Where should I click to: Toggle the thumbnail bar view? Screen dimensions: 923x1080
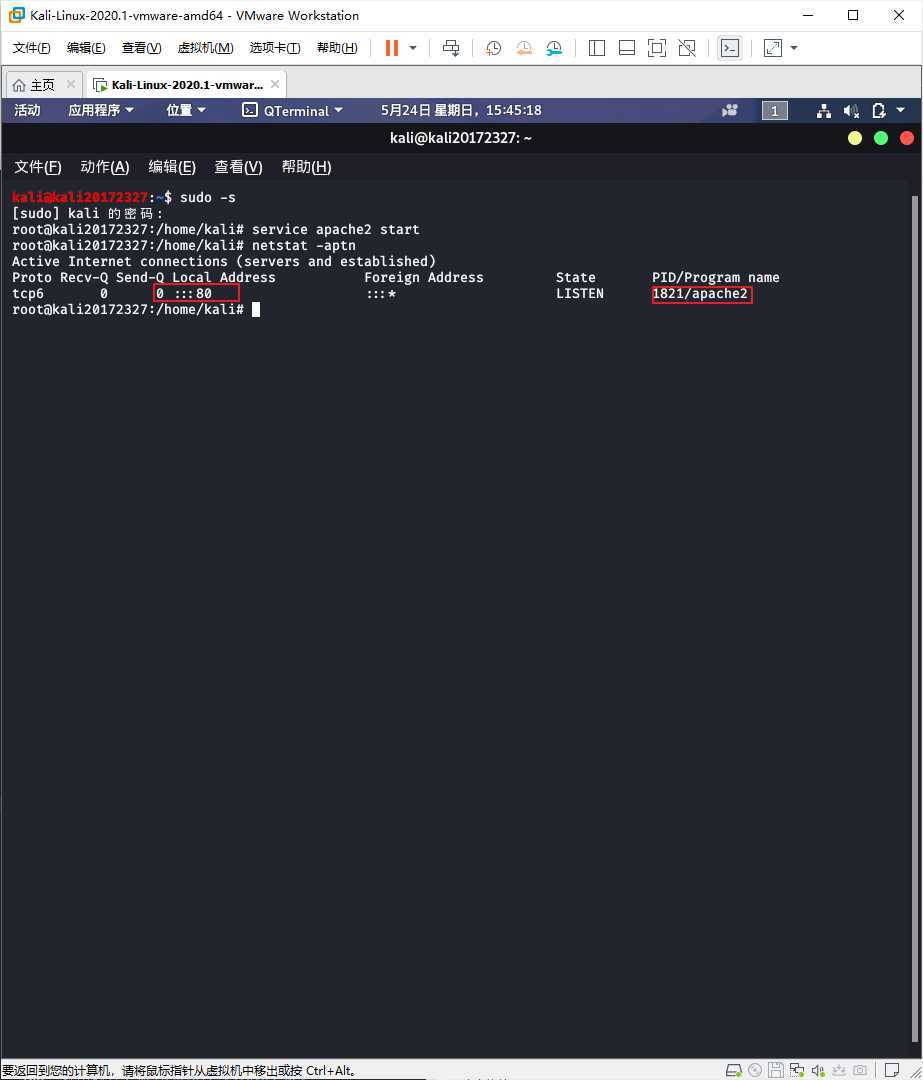tap(627, 48)
